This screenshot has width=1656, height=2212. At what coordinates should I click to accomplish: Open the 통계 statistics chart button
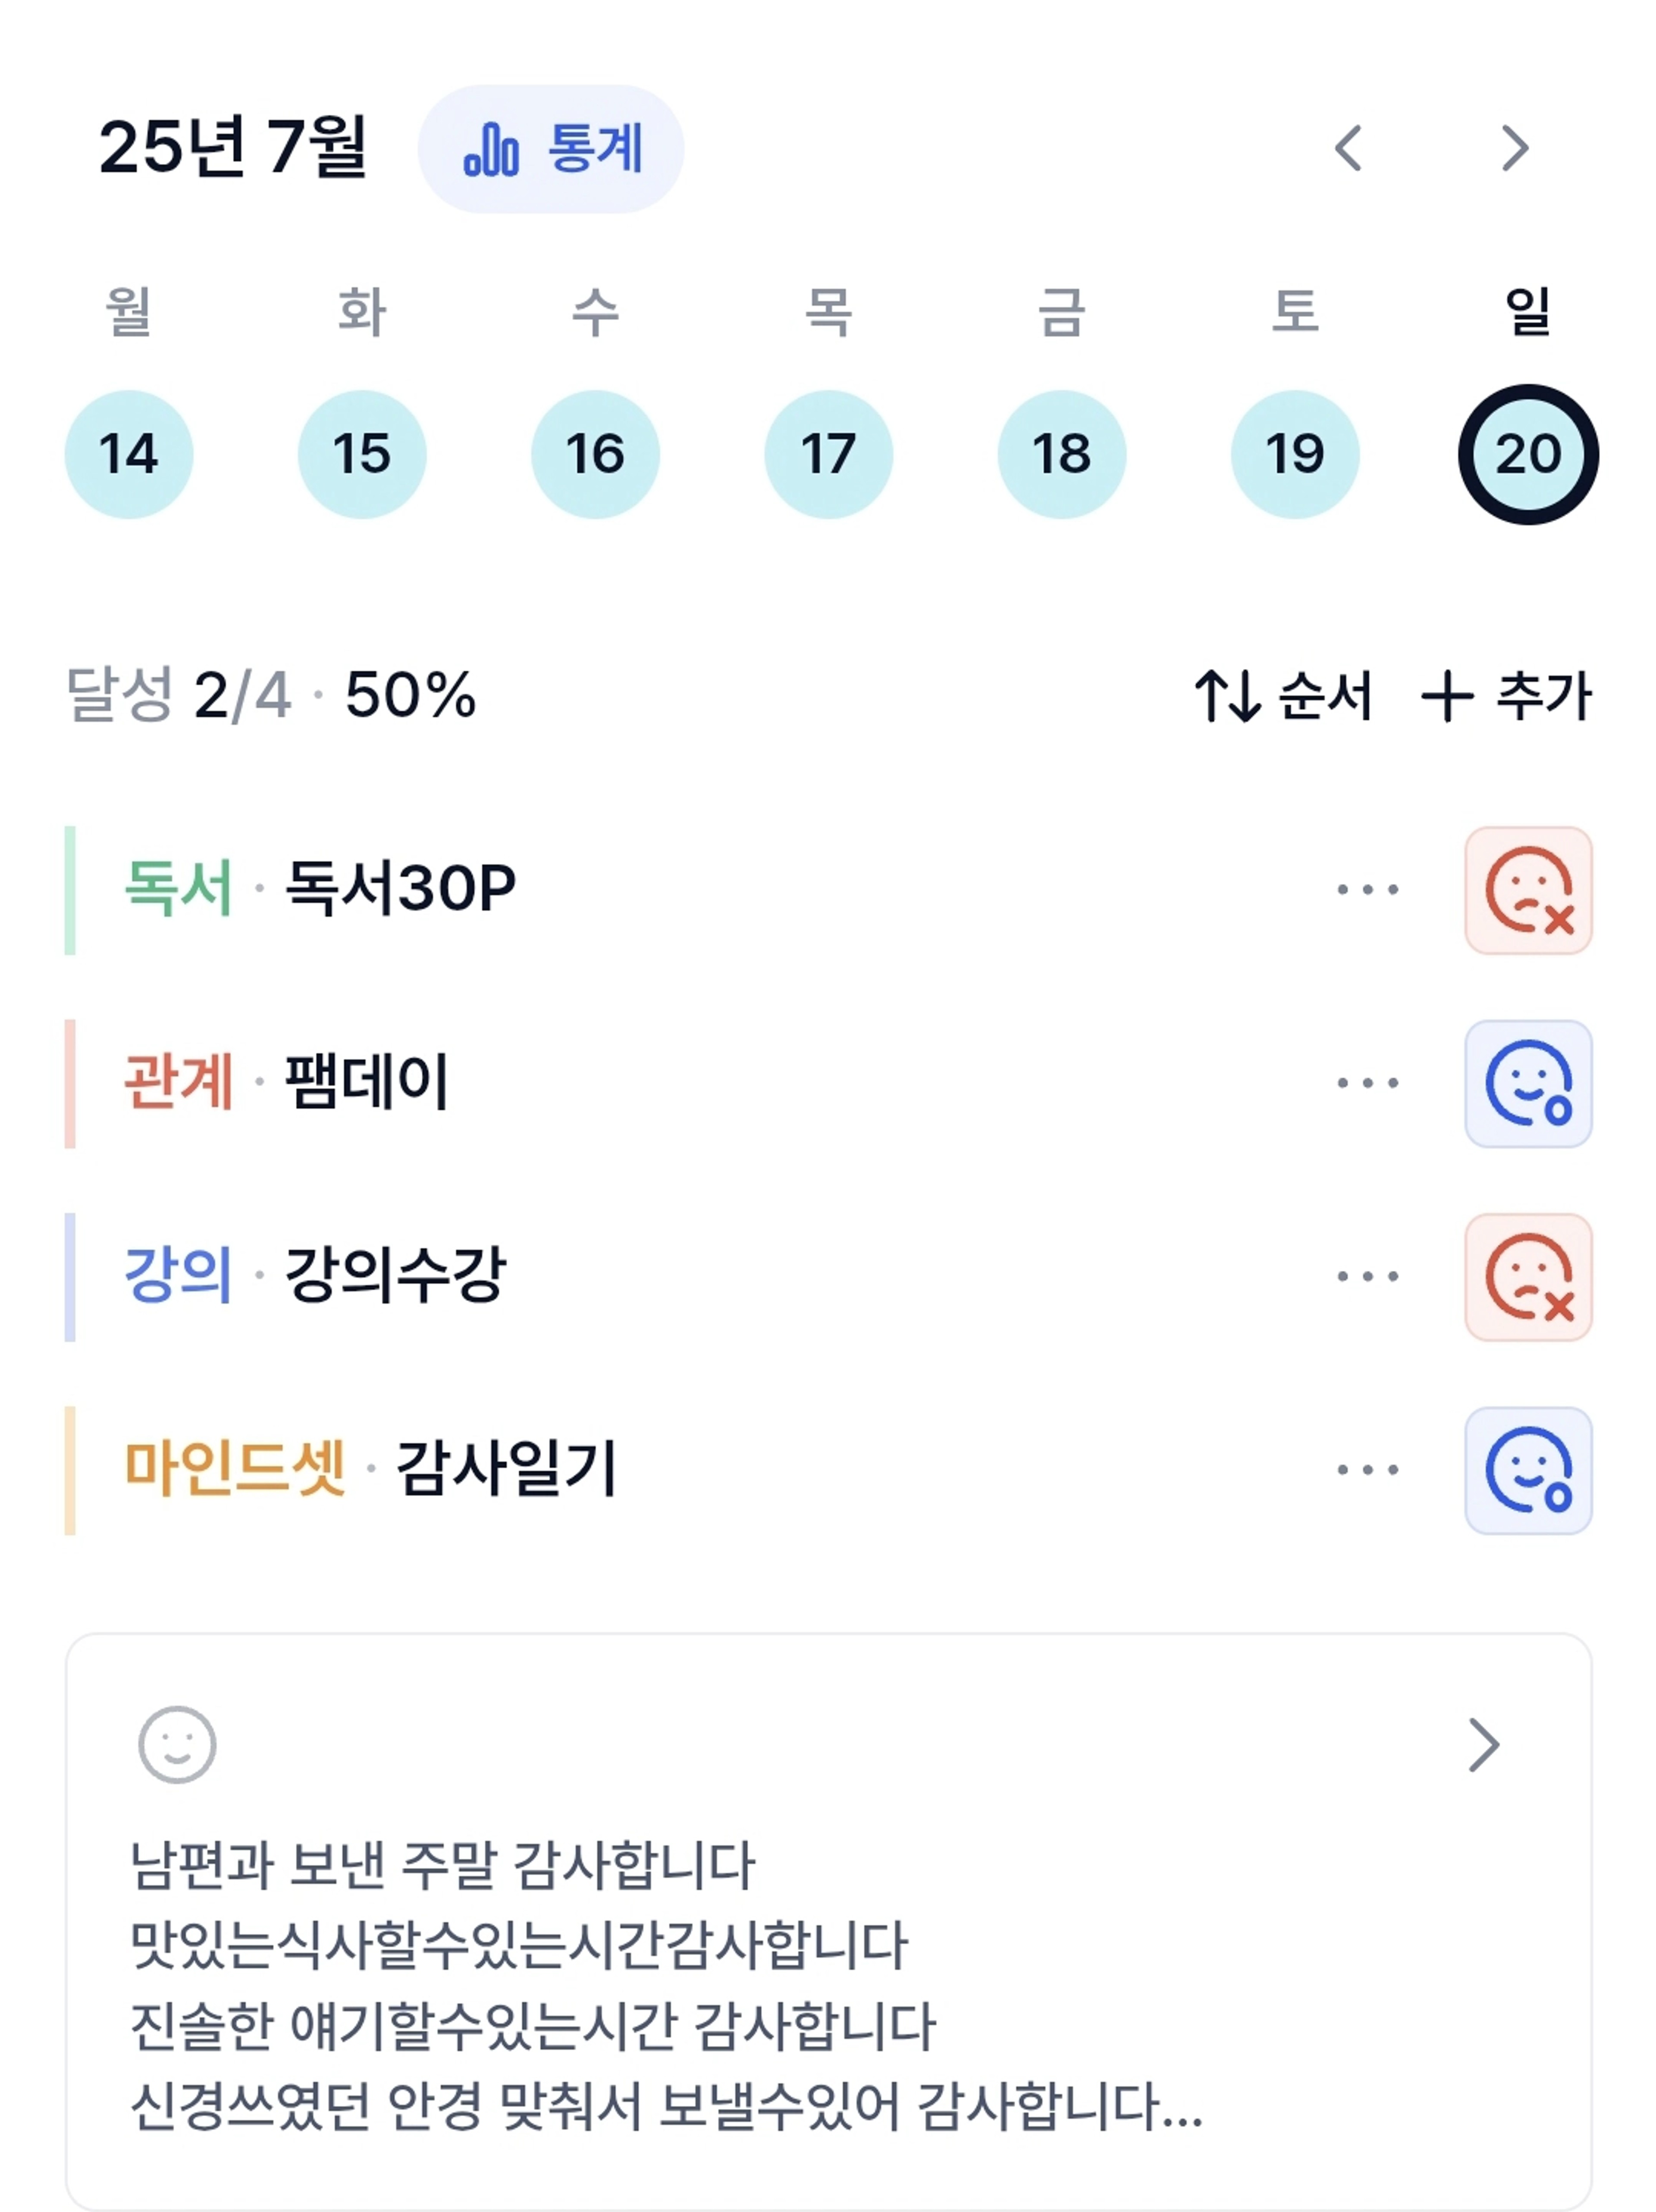[x=550, y=149]
